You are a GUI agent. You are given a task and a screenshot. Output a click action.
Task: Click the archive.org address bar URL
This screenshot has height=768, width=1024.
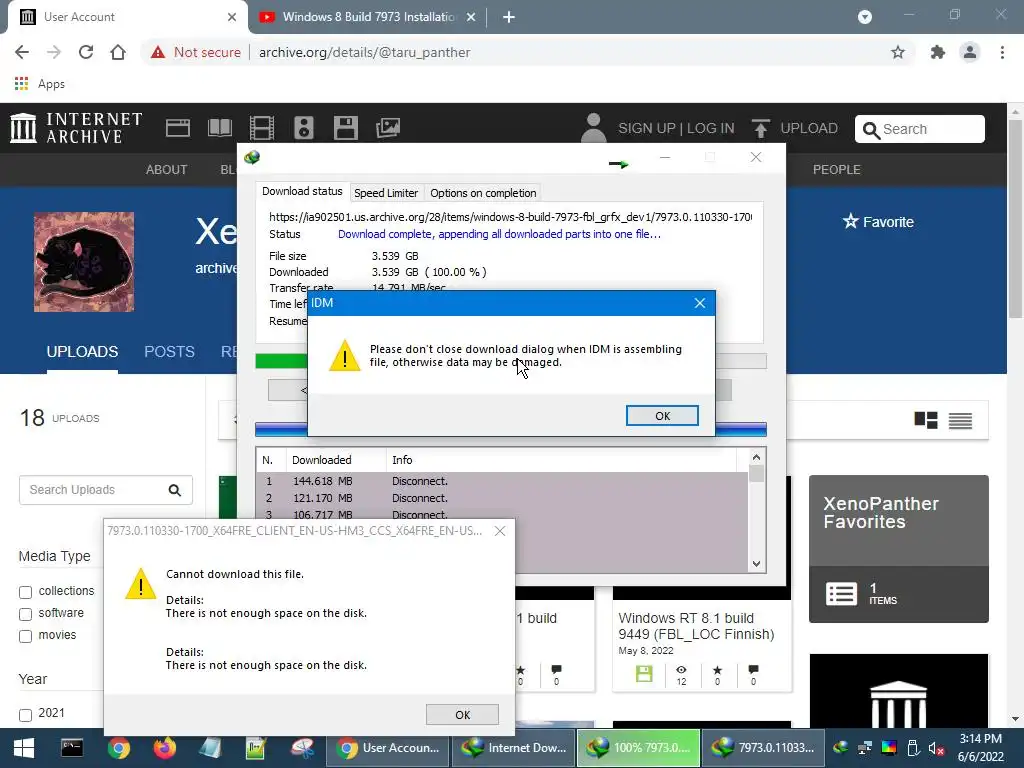pos(364,52)
